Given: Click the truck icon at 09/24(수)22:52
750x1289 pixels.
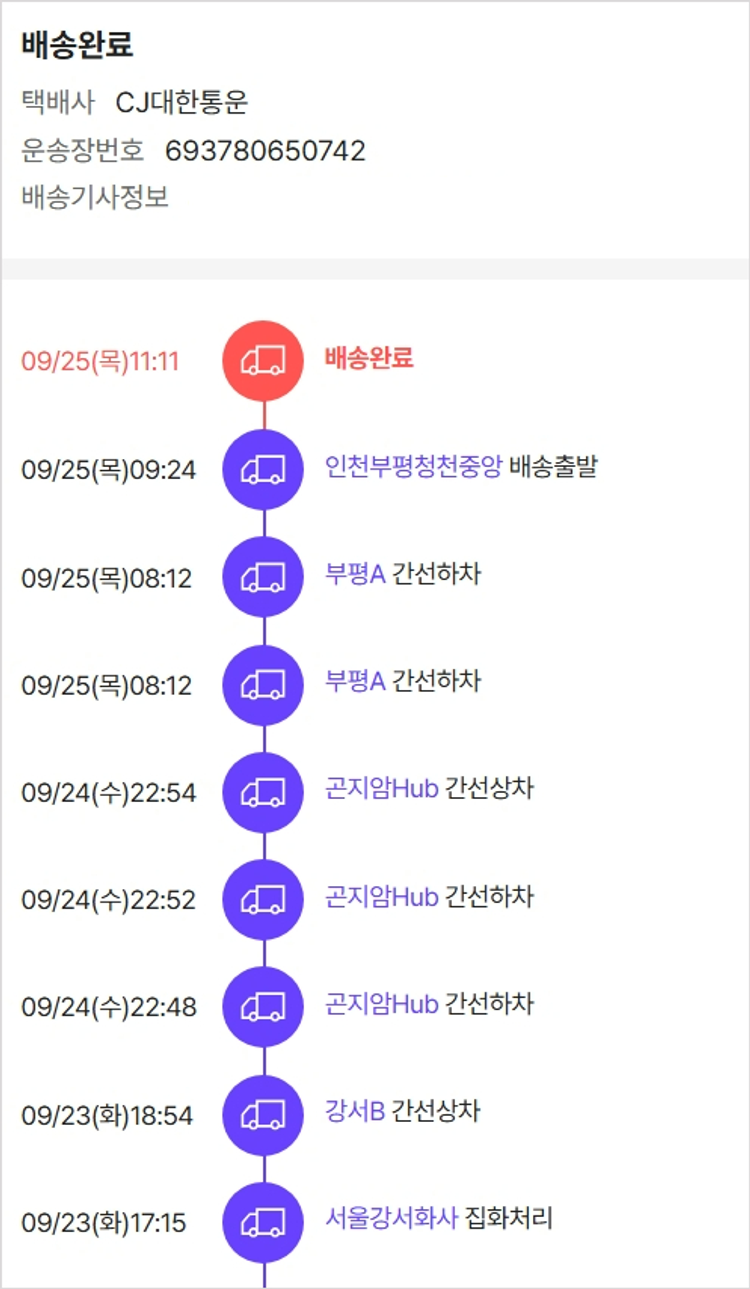Looking at the screenshot, I should 263,900.
